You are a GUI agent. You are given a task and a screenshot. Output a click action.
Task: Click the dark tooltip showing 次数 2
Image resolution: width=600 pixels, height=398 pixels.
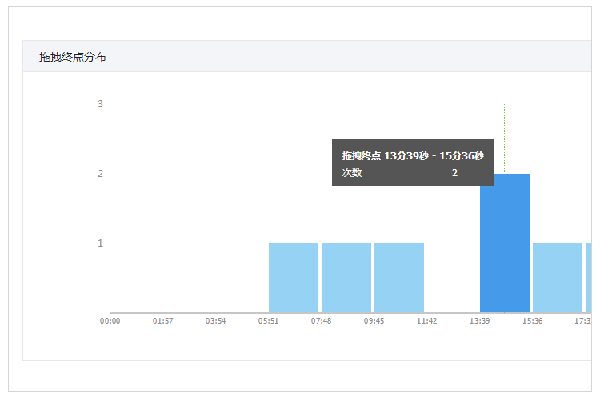click(x=413, y=162)
